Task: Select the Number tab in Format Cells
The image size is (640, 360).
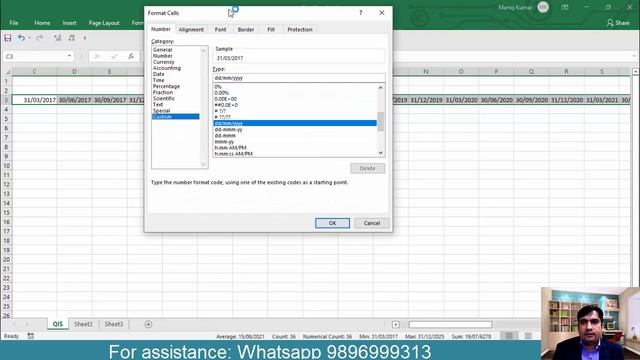Action: pos(161,29)
